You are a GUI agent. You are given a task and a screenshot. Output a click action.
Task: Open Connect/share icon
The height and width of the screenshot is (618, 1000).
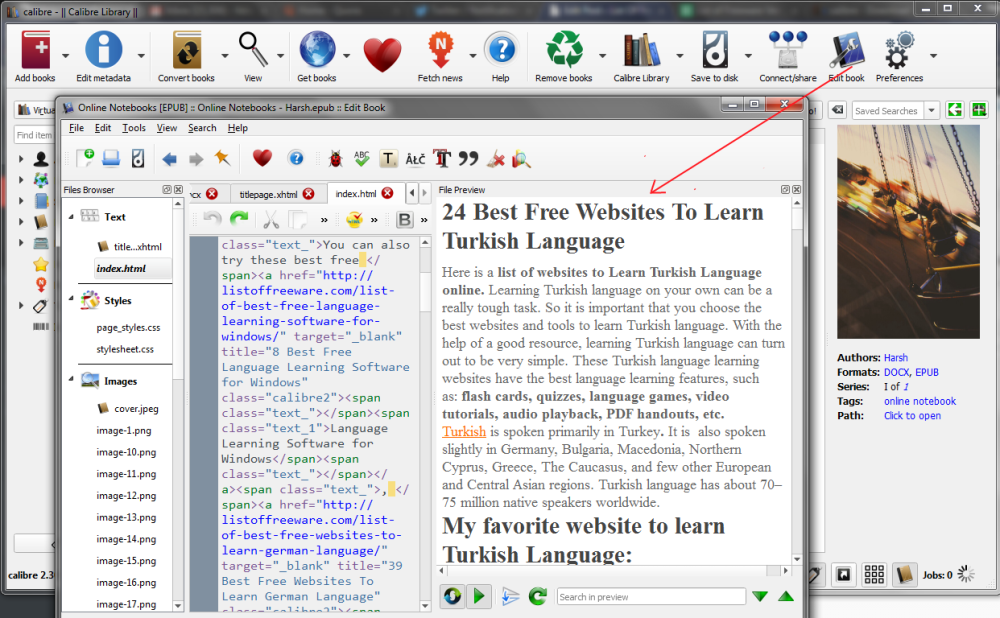pos(788,51)
